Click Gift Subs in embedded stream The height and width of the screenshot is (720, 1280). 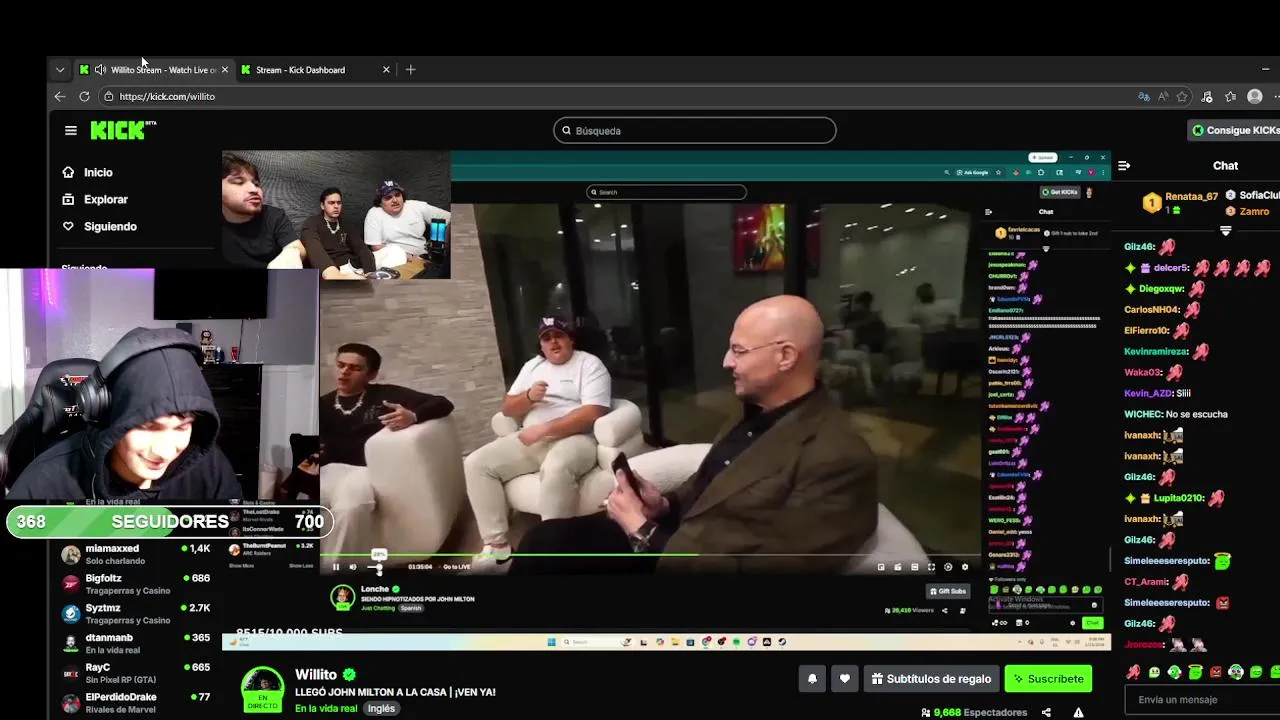pyautogui.click(x=947, y=592)
